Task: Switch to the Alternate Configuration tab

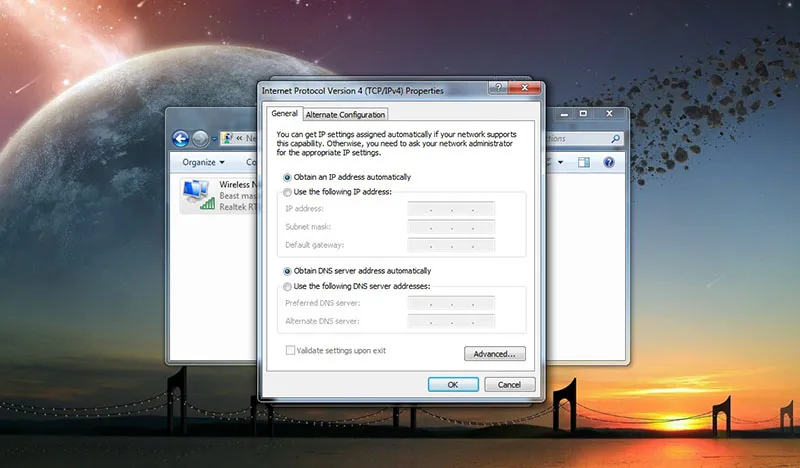Action: pos(345,115)
